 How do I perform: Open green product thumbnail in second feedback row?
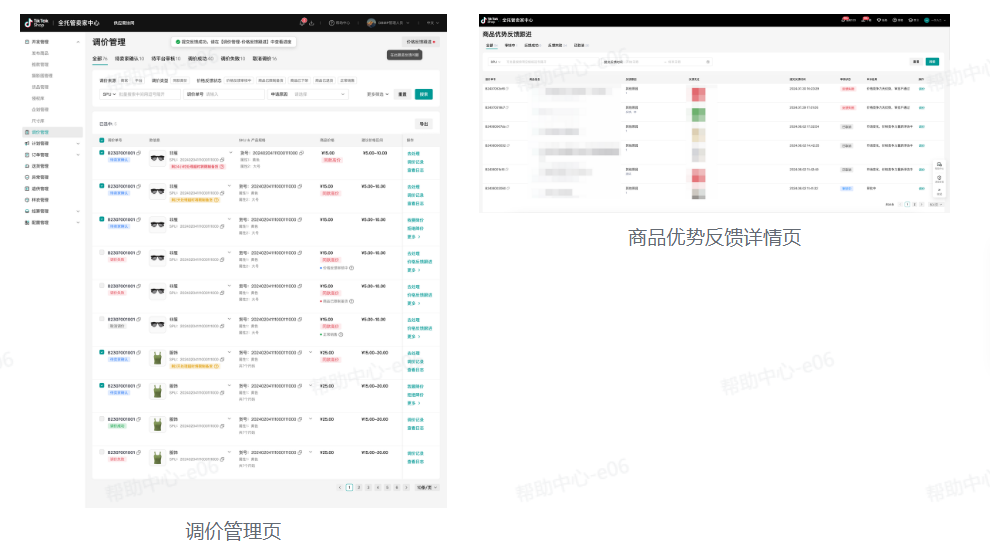pyautogui.click(x=698, y=115)
